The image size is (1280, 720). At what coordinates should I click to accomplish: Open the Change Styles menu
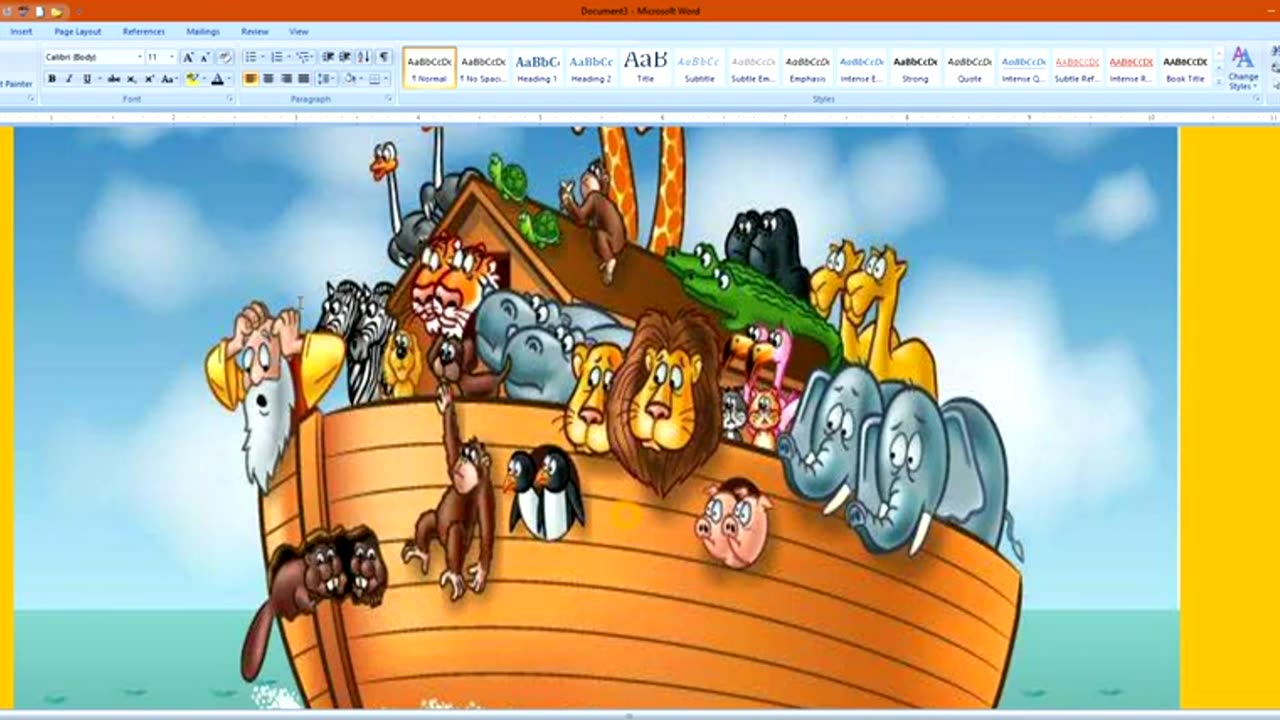[x=1243, y=67]
